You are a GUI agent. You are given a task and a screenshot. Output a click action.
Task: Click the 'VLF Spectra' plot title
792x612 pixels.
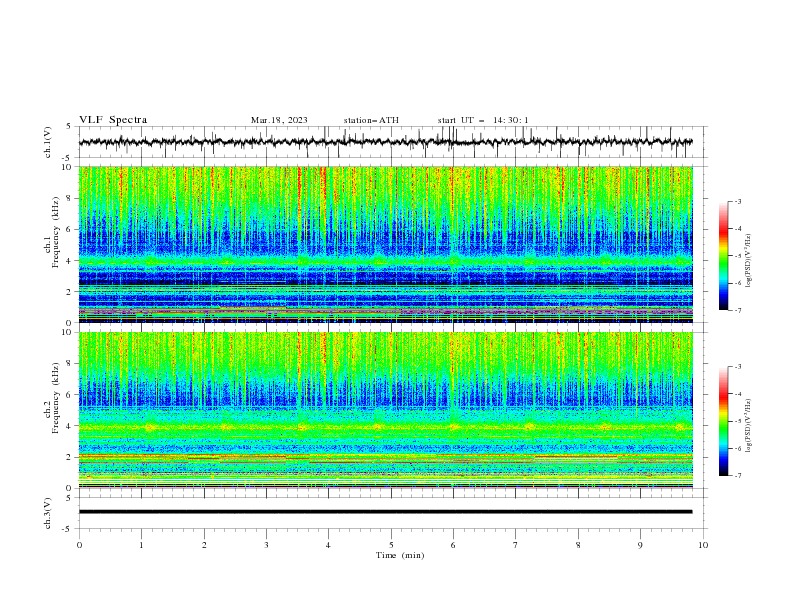(113, 120)
